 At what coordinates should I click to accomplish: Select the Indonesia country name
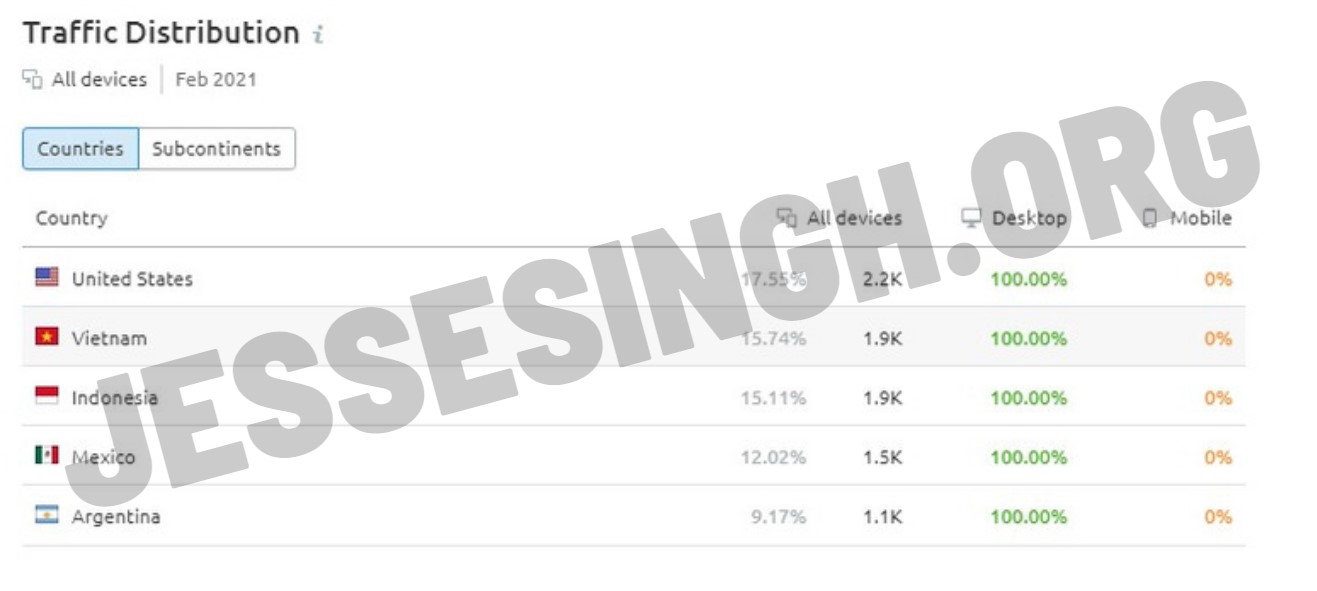tap(115, 397)
